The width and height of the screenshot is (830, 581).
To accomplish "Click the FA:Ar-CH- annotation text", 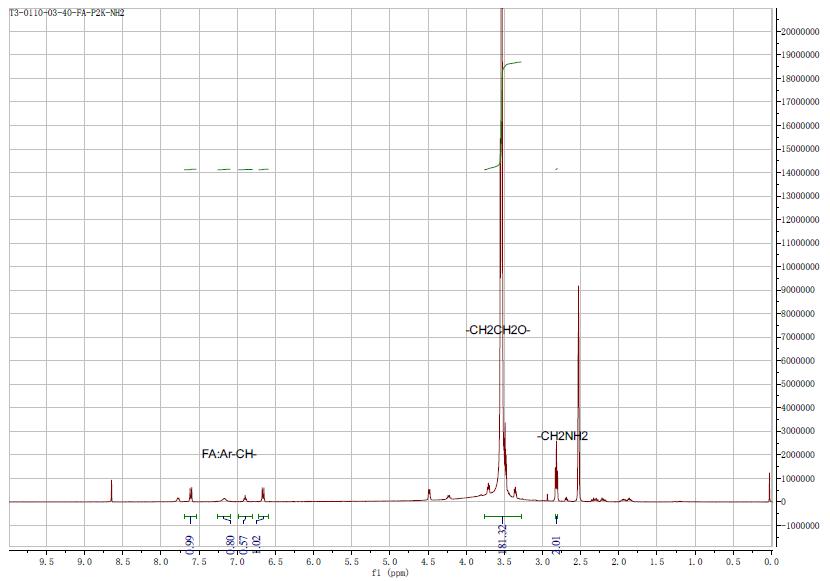I will click(229, 454).
